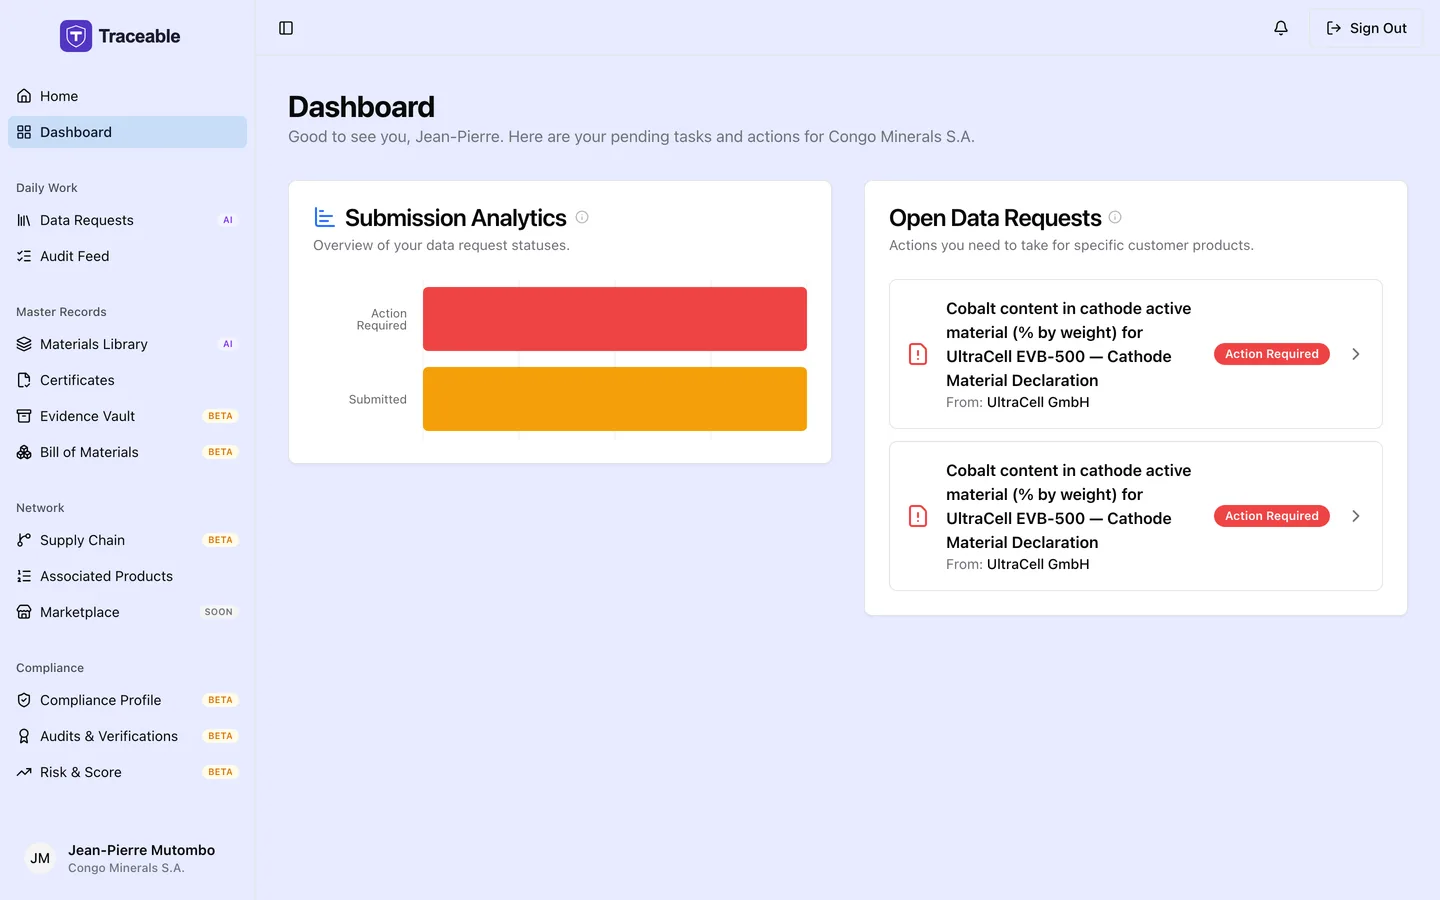This screenshot has width=1440, height=900.
Task: Open Home menu item
Action: click(127, 96)
